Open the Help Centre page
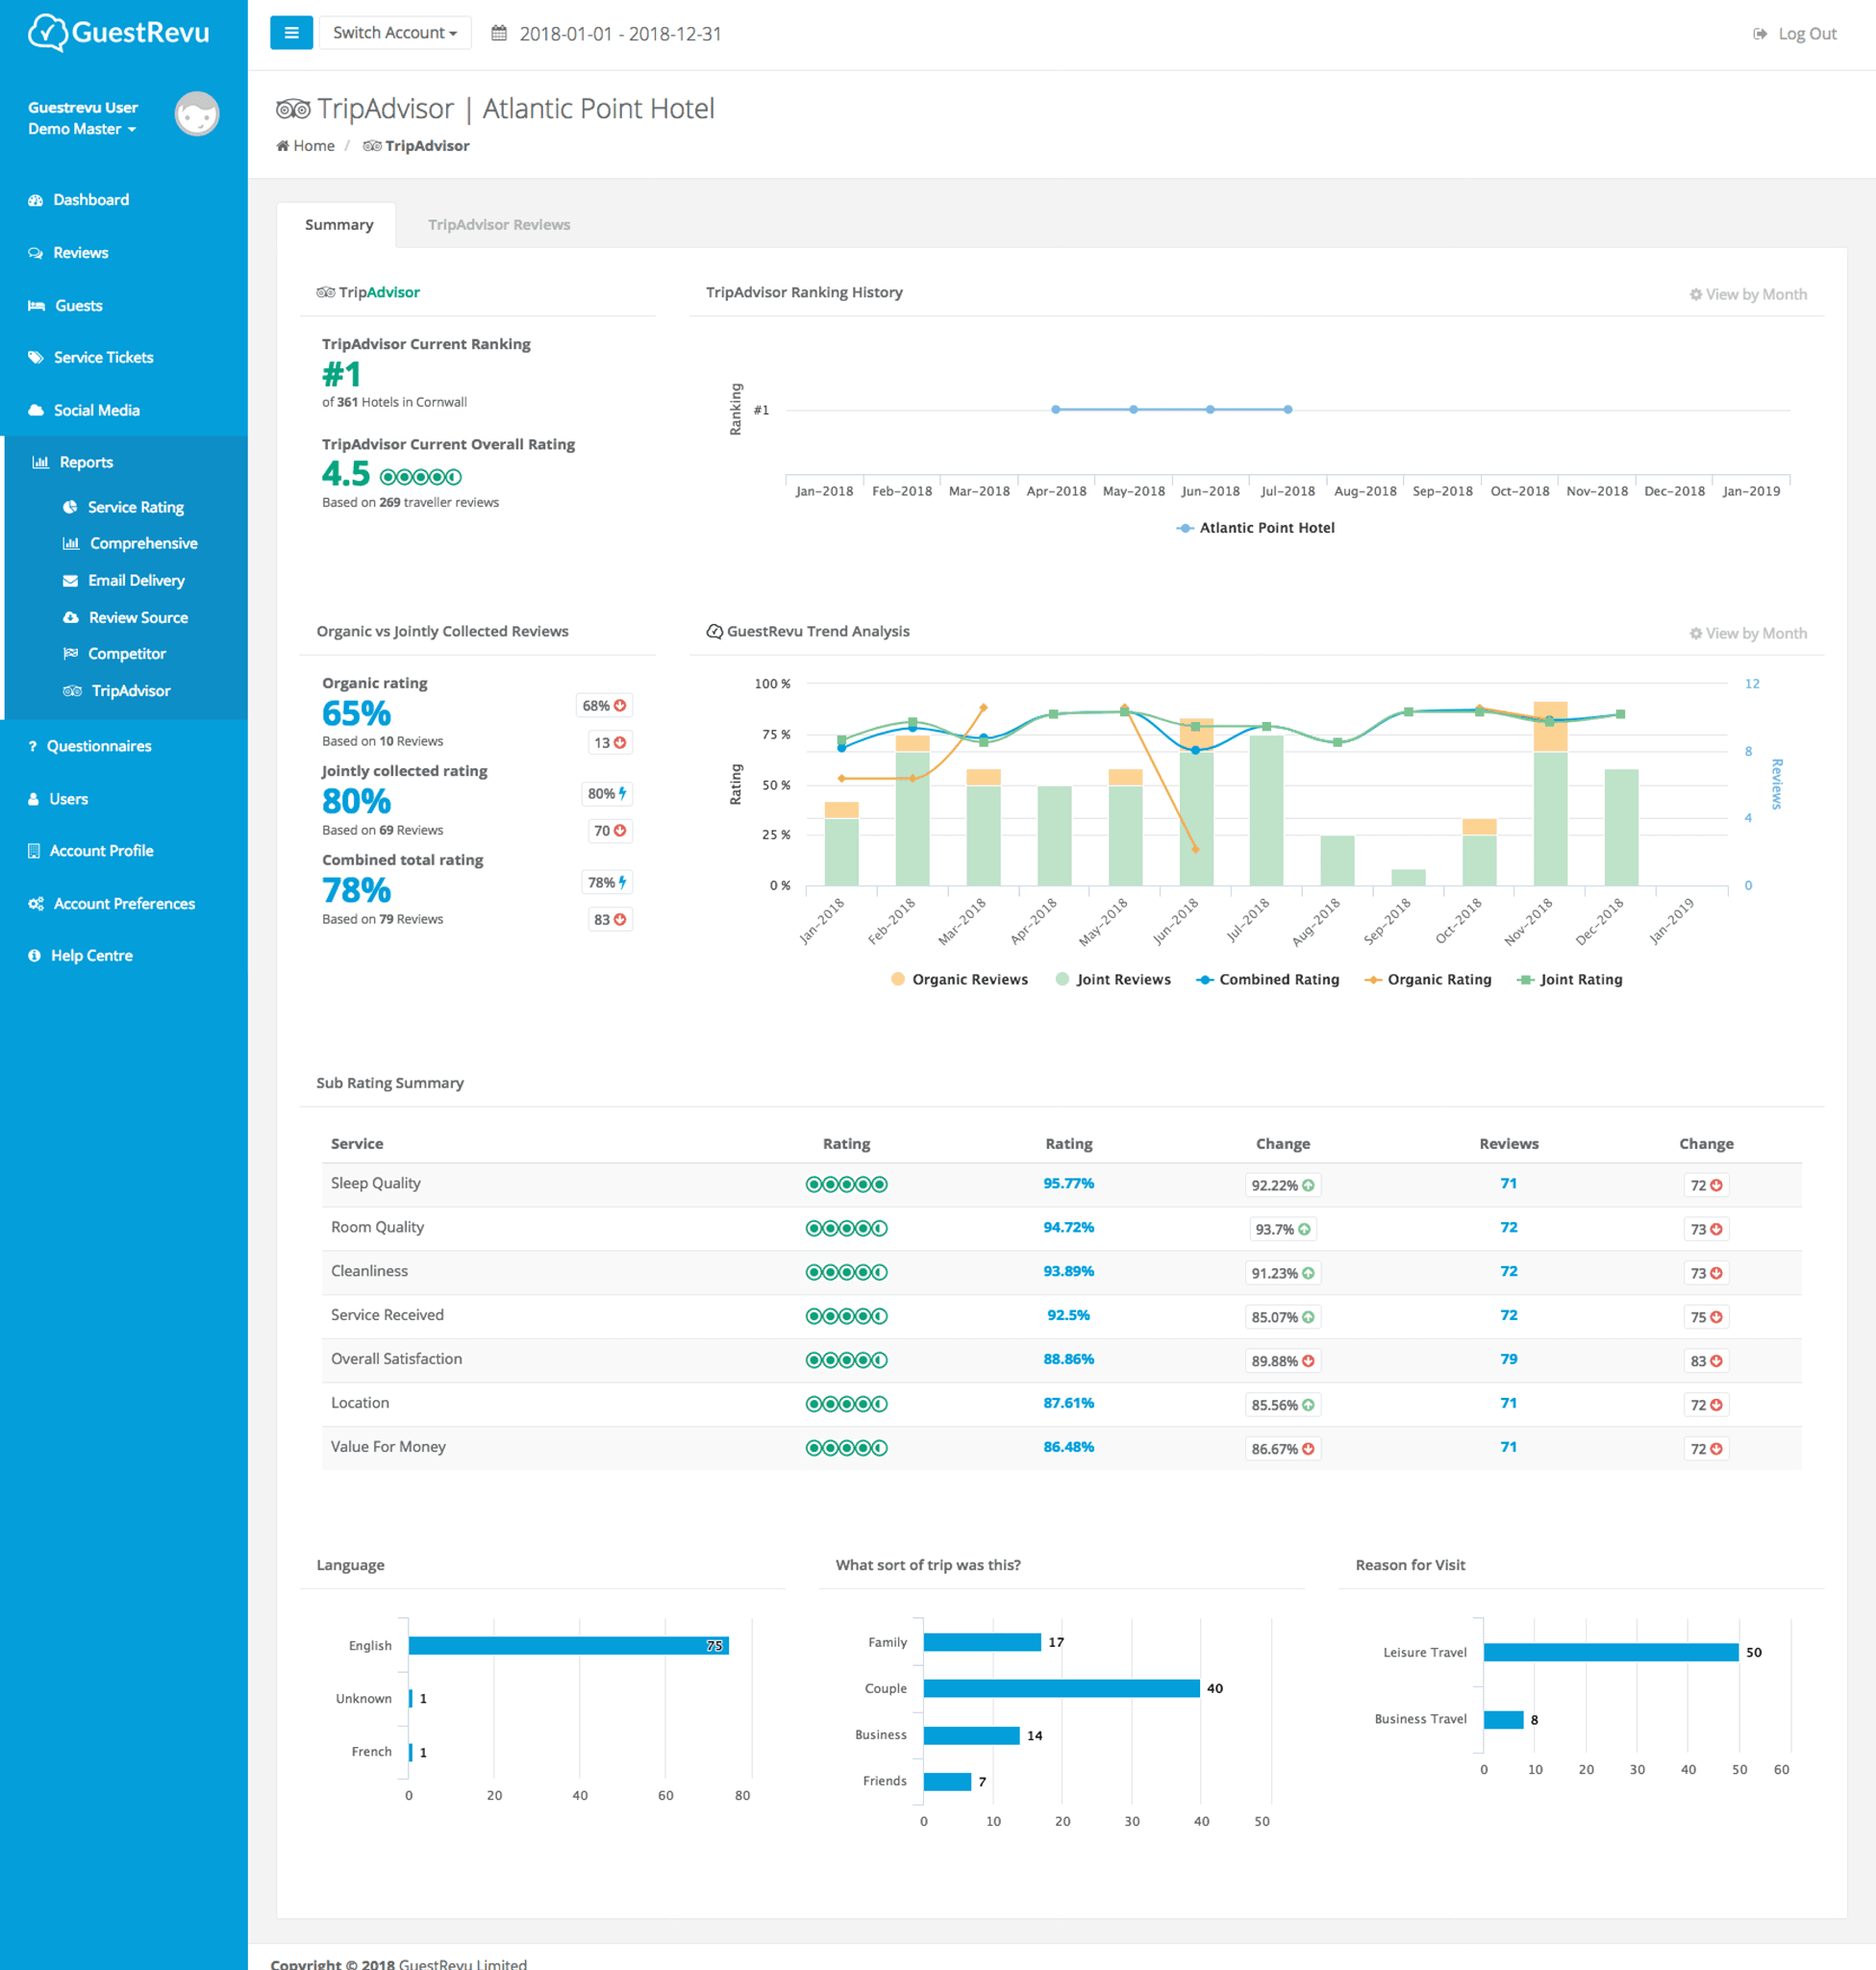The image size is (1876, 1970). pos(91,955)
